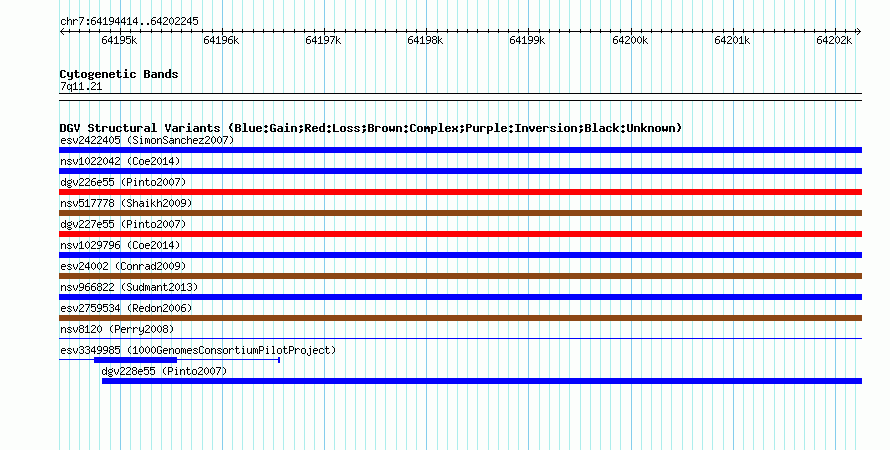Click esv24002 (Conrad2009) label

point(123,266)
